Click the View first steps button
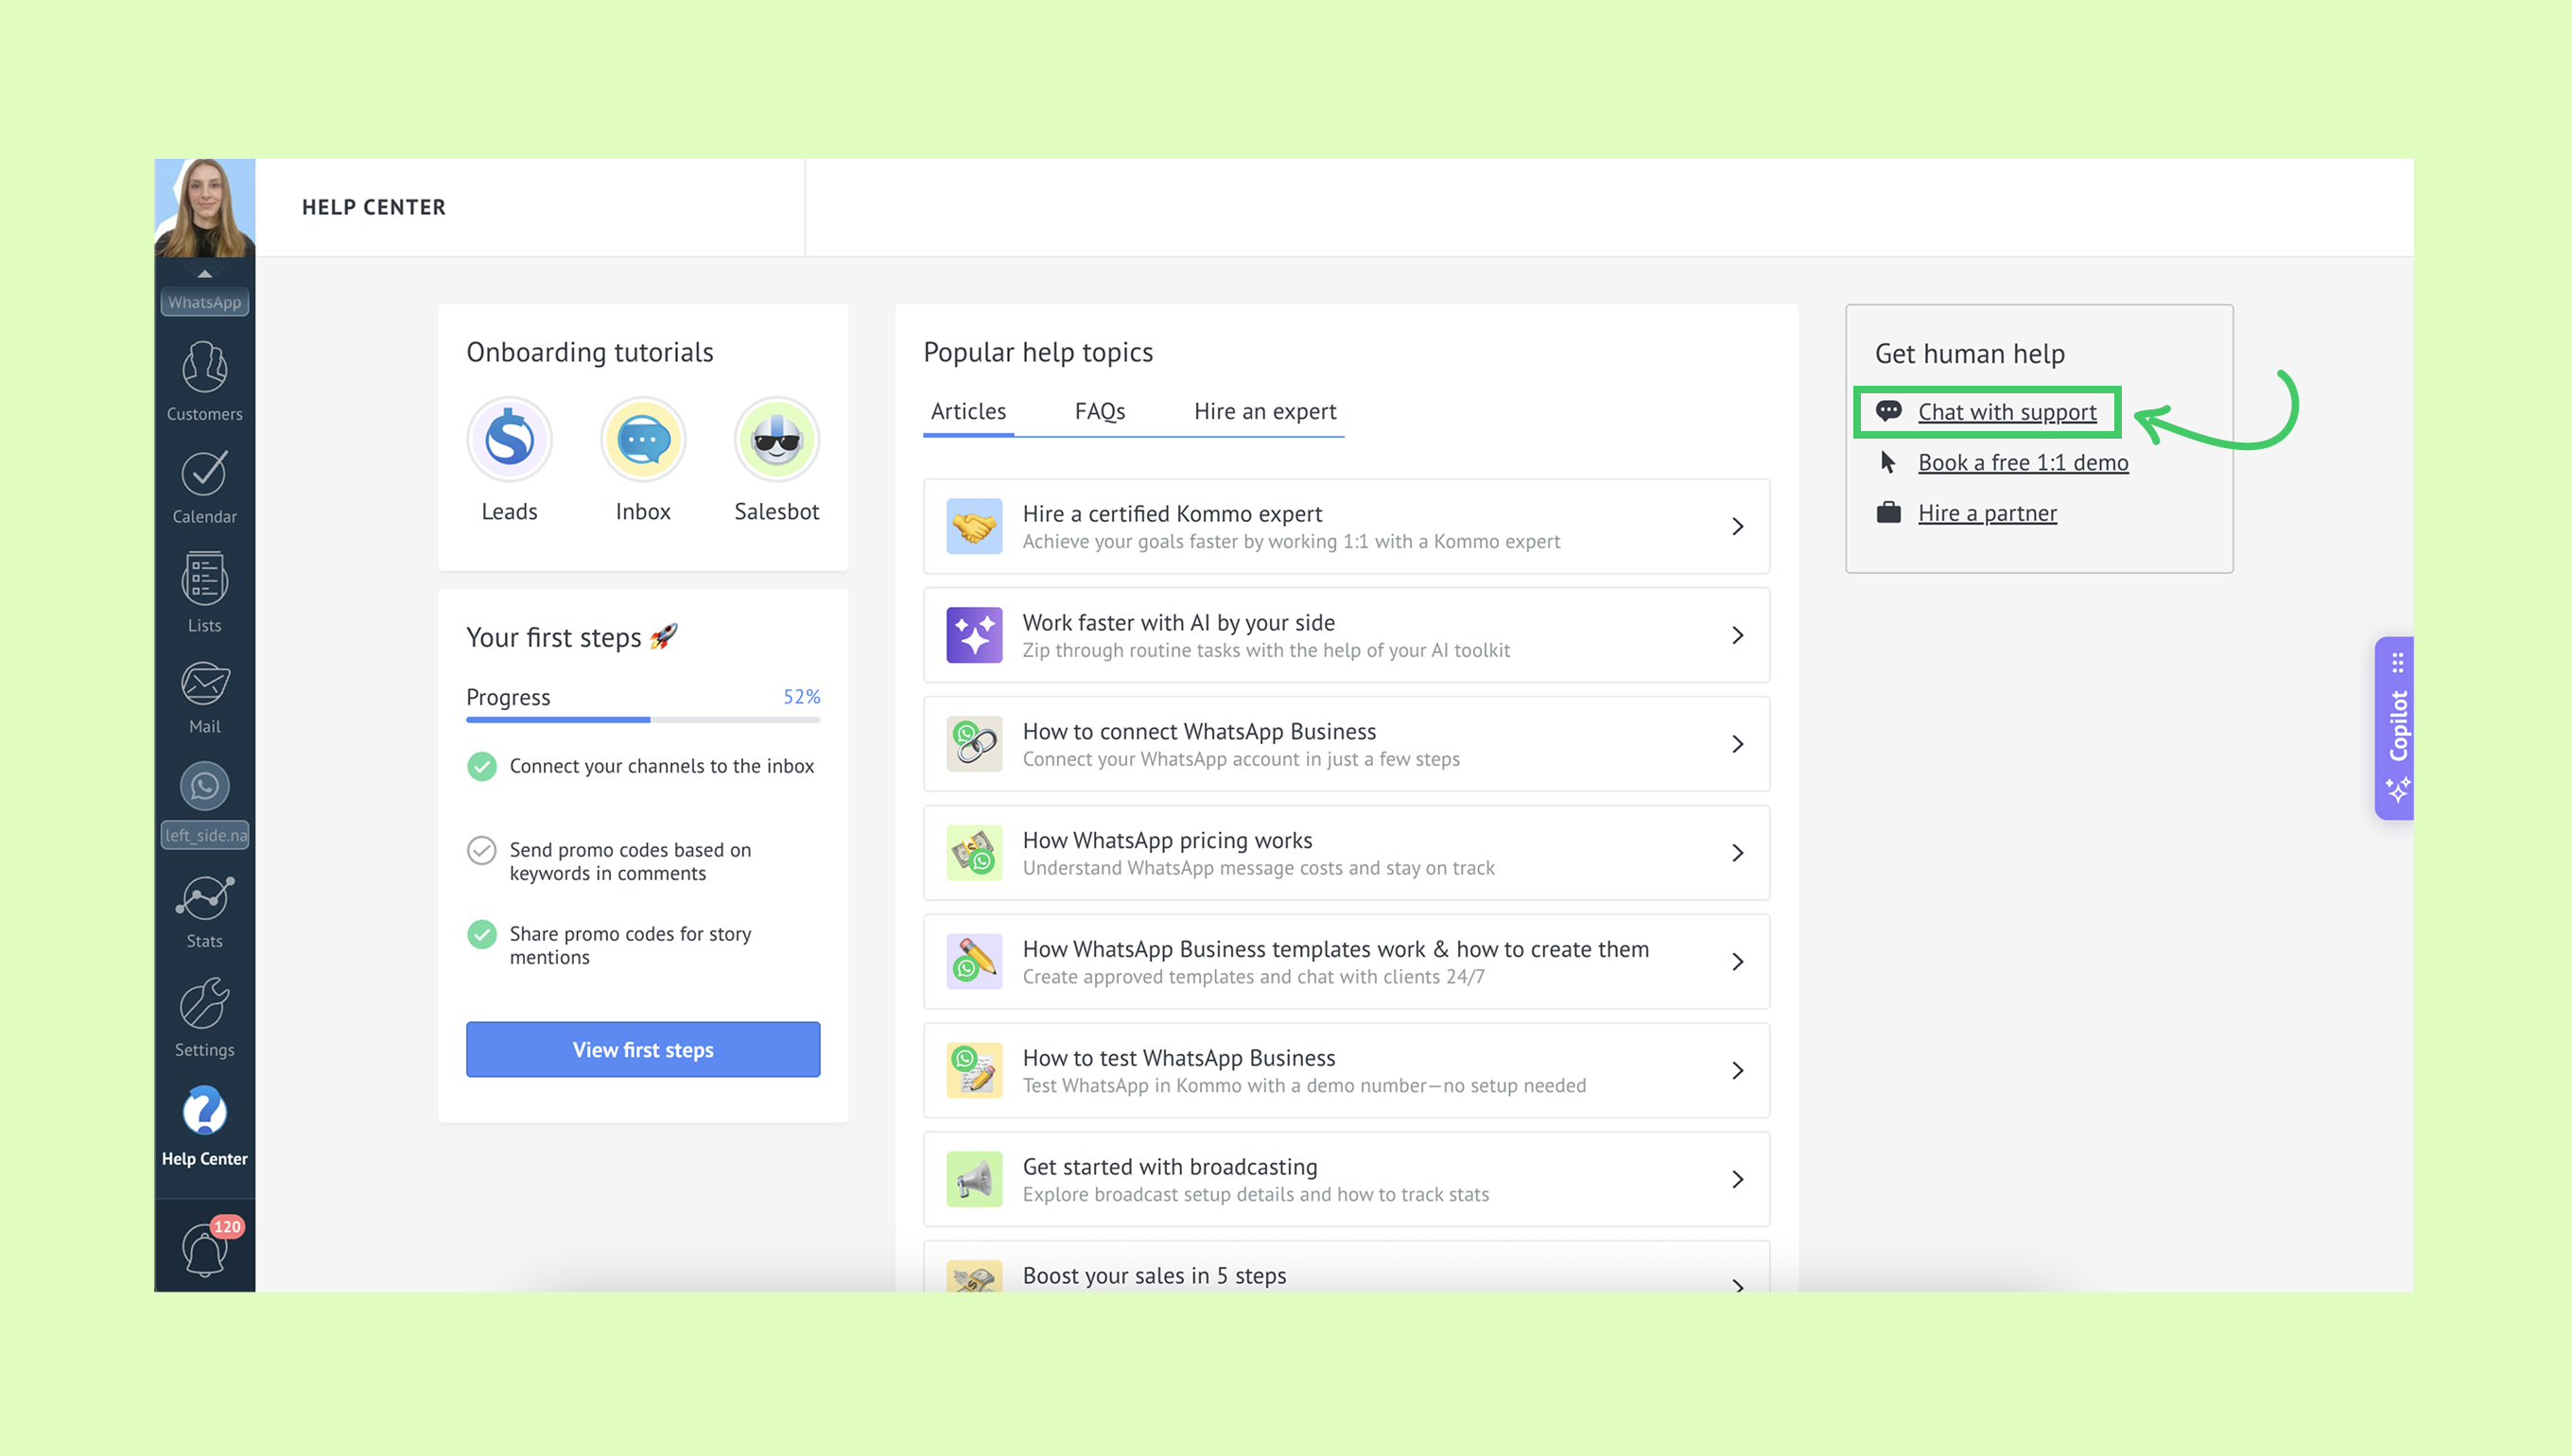This screenshot has height=1456, width=2572. [x=643, y=1050]
